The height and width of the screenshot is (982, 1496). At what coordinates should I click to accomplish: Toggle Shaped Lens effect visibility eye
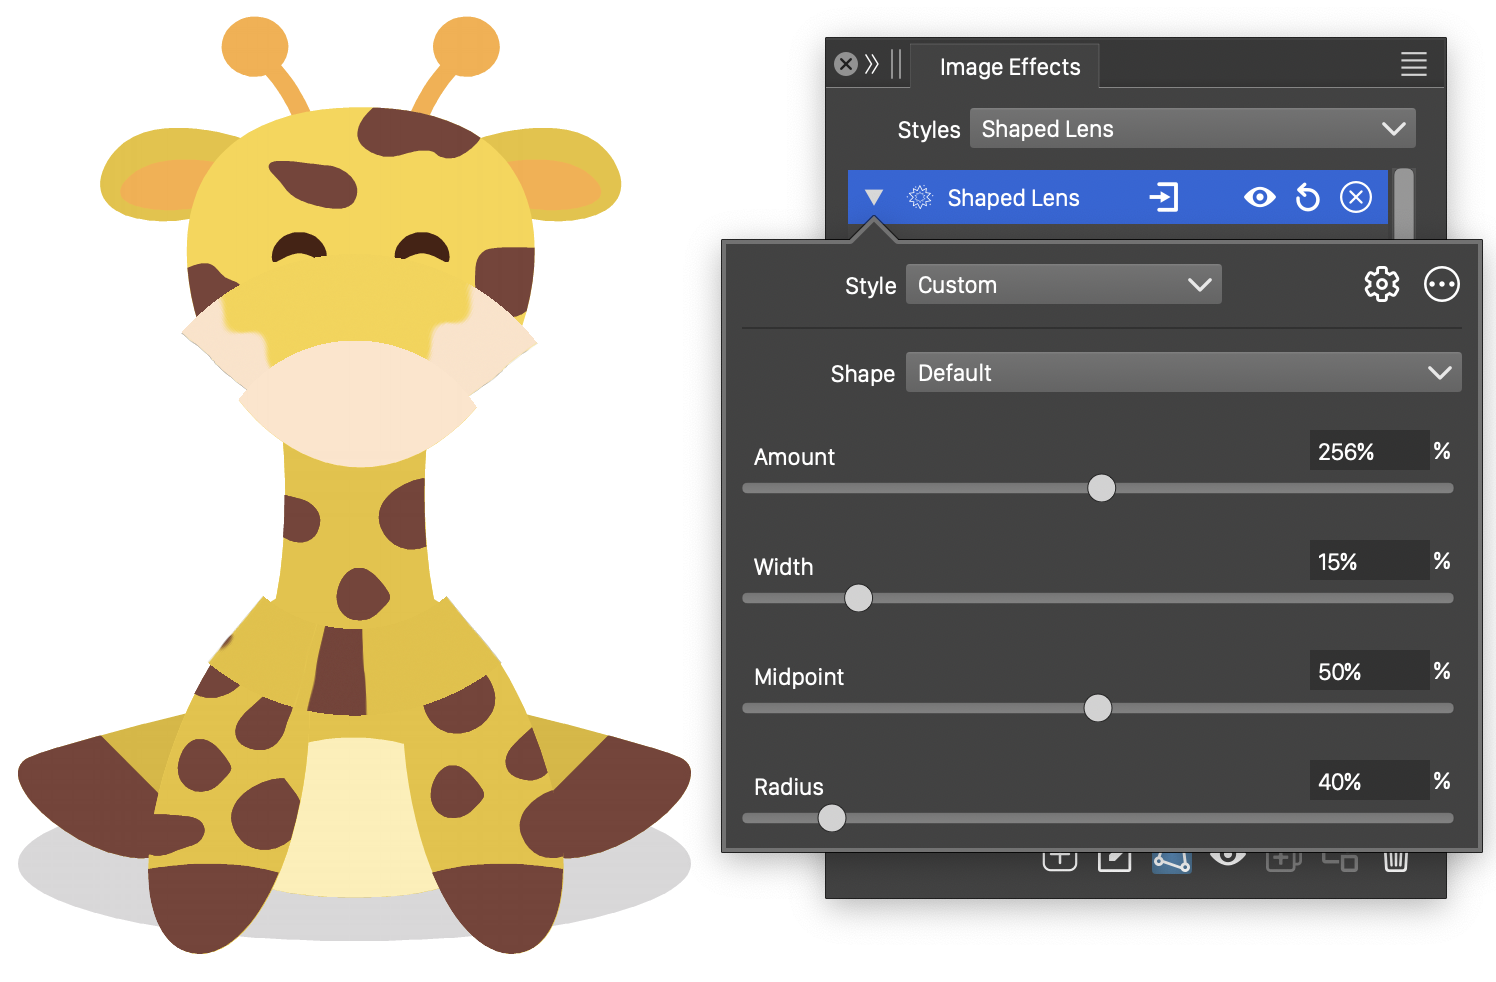[x=1259, y=198]
